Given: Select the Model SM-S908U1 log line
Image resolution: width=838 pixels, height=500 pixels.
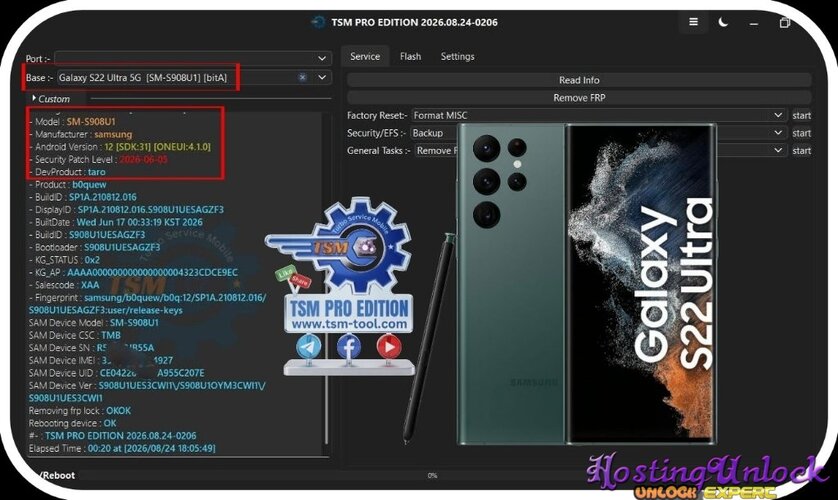Looking at the screenshot, I should [x=72, y=122].
